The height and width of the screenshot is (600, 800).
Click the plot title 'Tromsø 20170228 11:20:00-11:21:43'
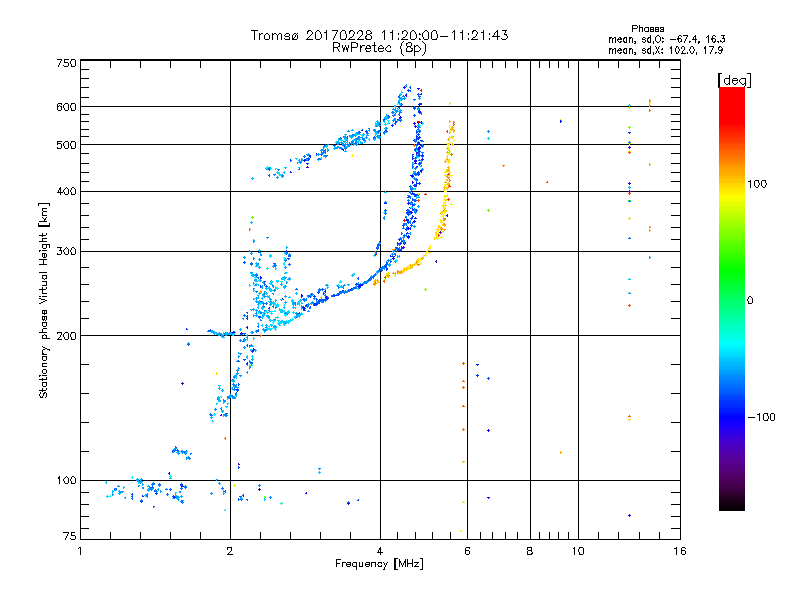[x=379, y=35]
